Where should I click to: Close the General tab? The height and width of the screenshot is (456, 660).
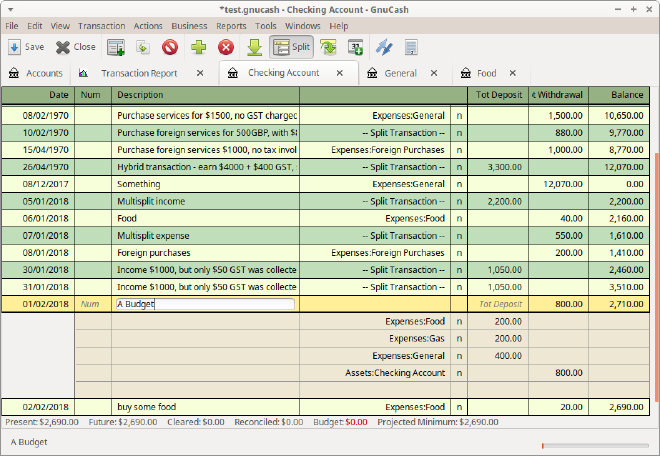click(x=434, y=73)
